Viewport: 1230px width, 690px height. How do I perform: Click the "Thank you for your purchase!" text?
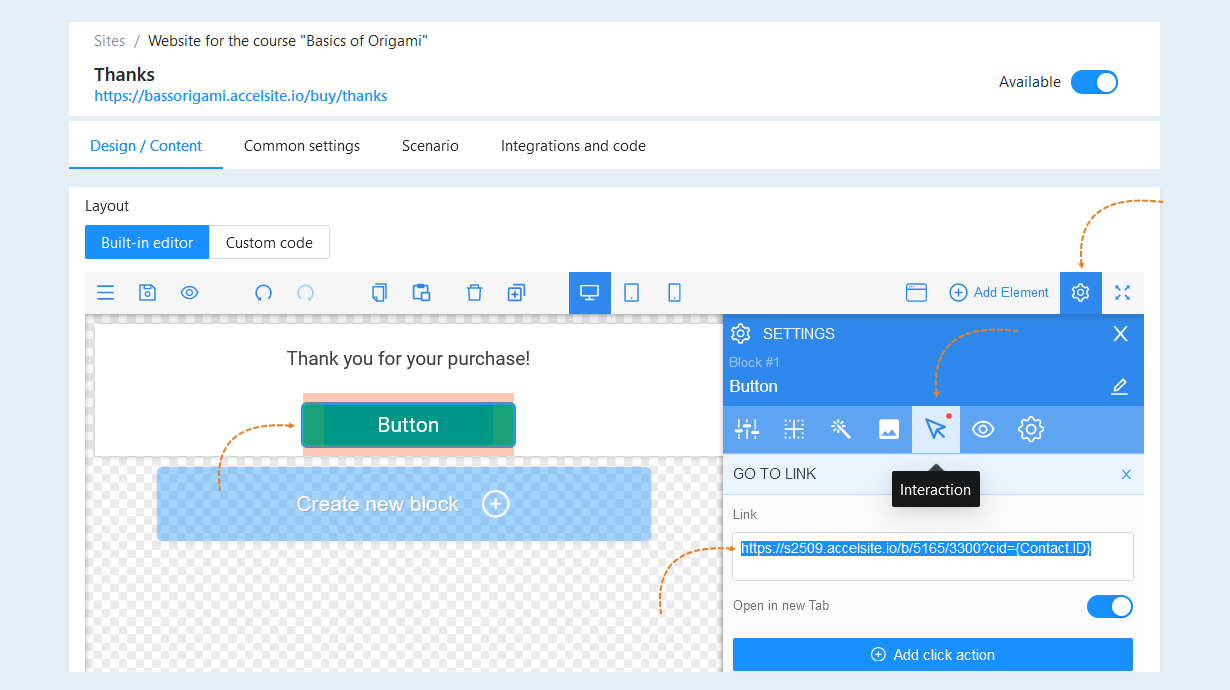coord(408,358)
